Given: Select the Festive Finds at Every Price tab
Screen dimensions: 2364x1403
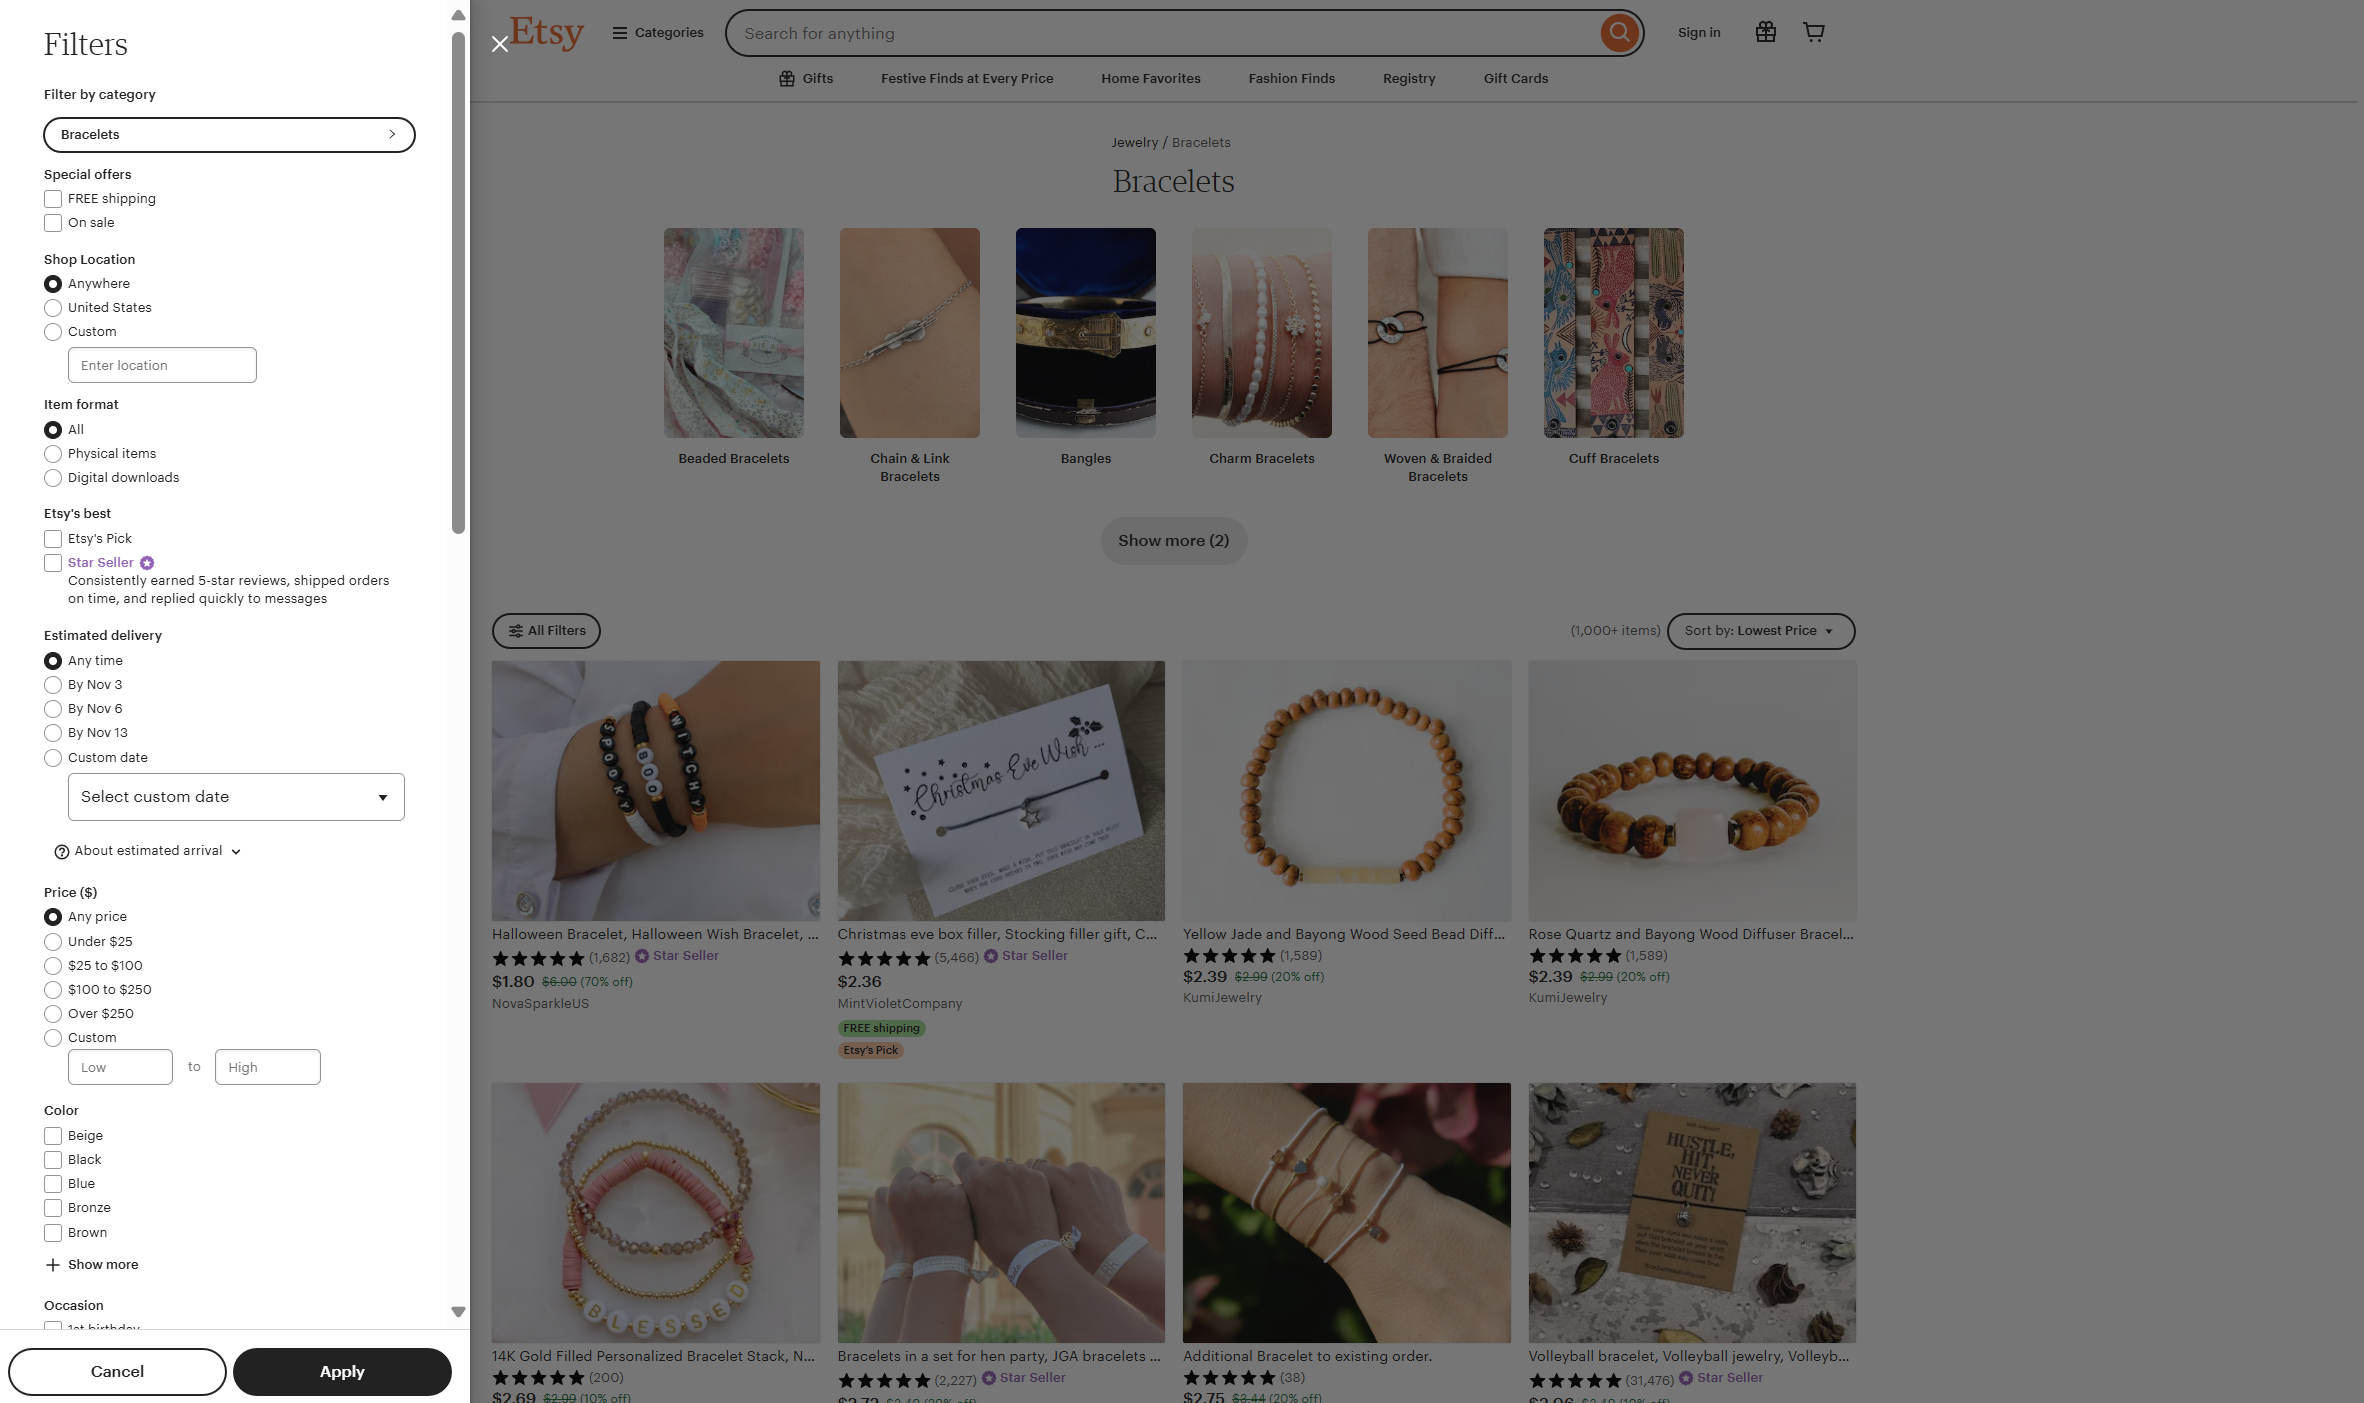Looking at the screenshot, I should point(967,79).
